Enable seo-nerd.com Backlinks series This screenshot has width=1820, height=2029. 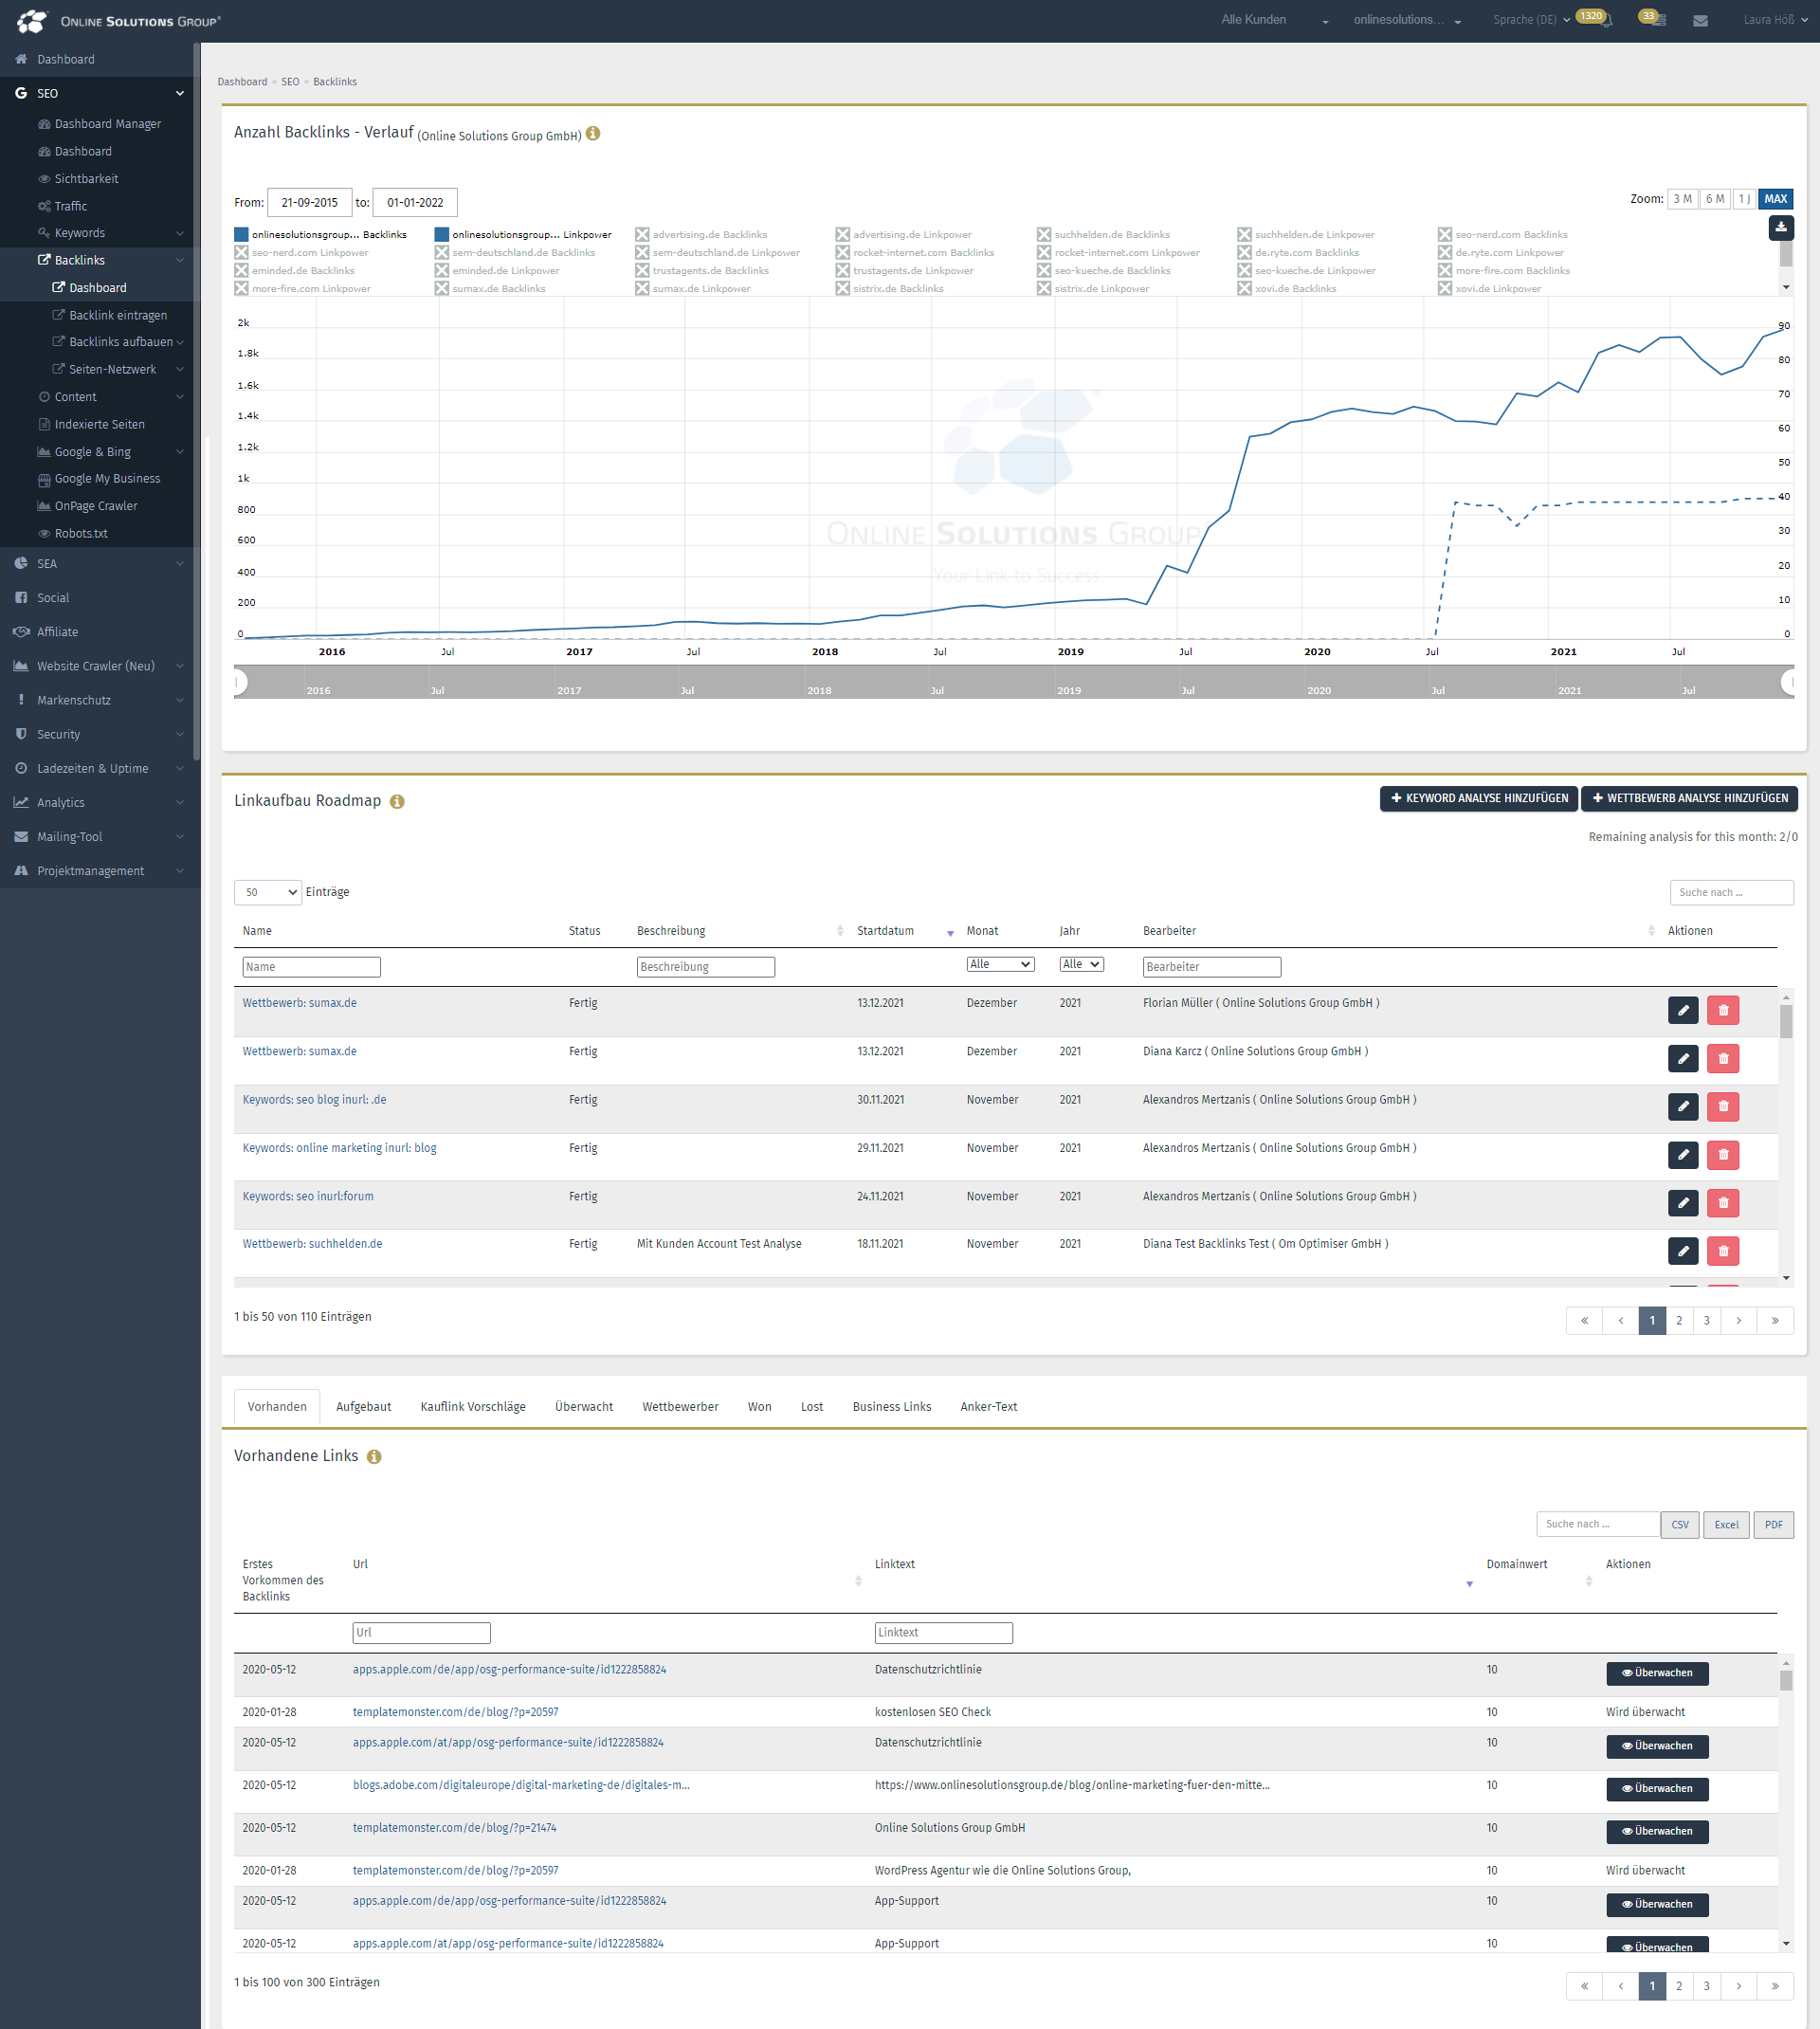tap(1503, 234)
